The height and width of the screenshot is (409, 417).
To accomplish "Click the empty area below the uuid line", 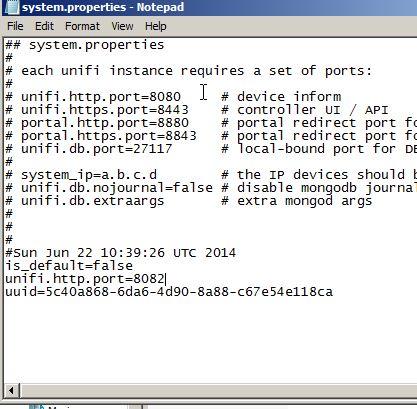I will click(210, 340).
